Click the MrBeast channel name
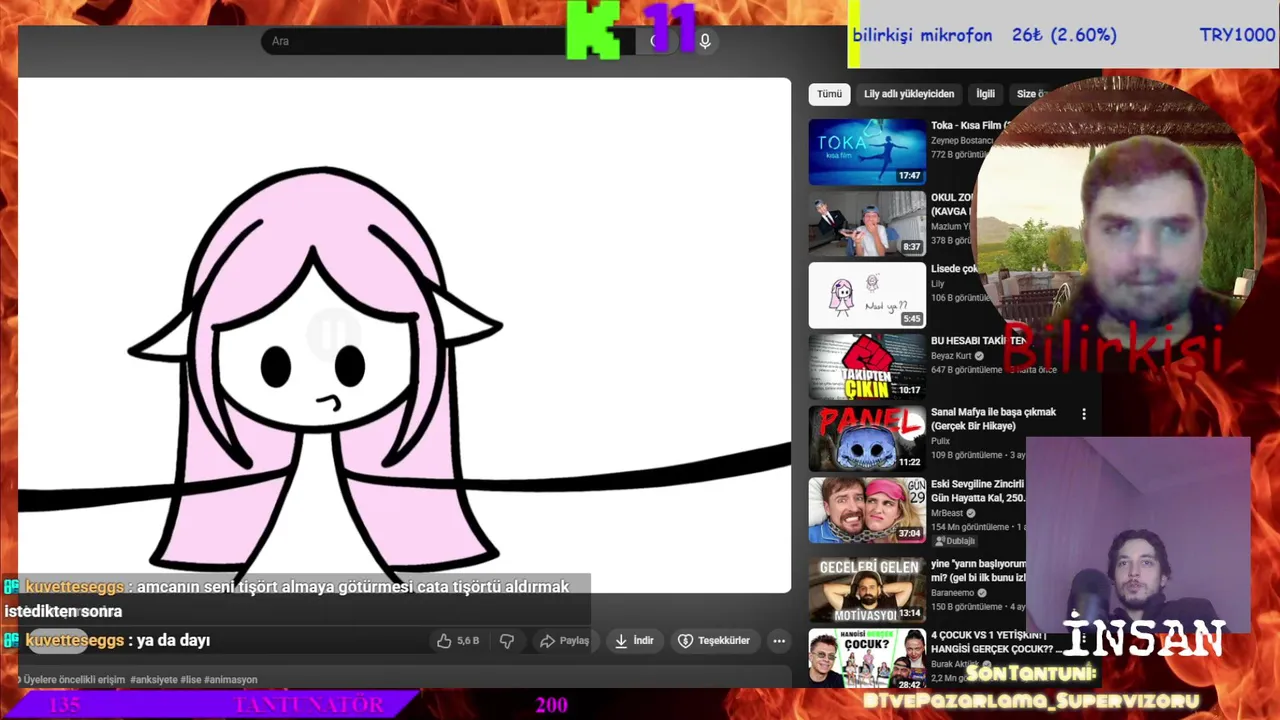 pyautogui.click(x=947, y=513)
